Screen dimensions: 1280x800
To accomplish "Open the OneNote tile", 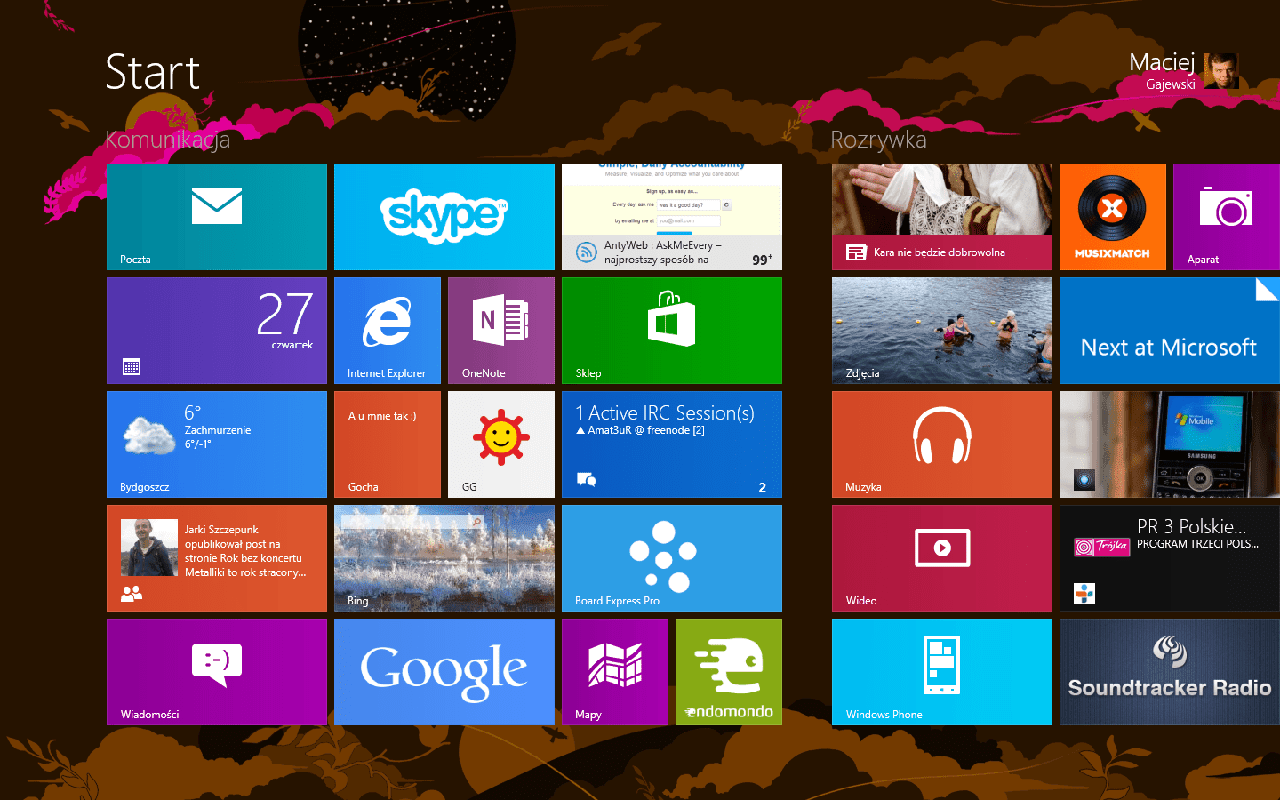I will tap(501, 331).
